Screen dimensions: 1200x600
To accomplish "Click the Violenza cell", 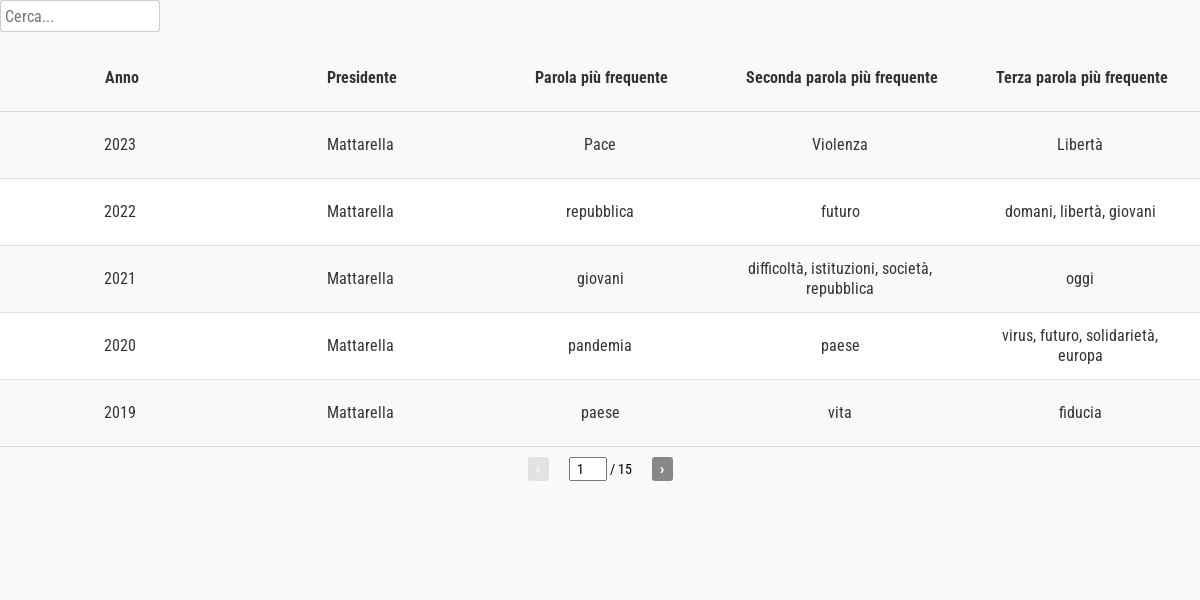I will [x=840, y=145].
